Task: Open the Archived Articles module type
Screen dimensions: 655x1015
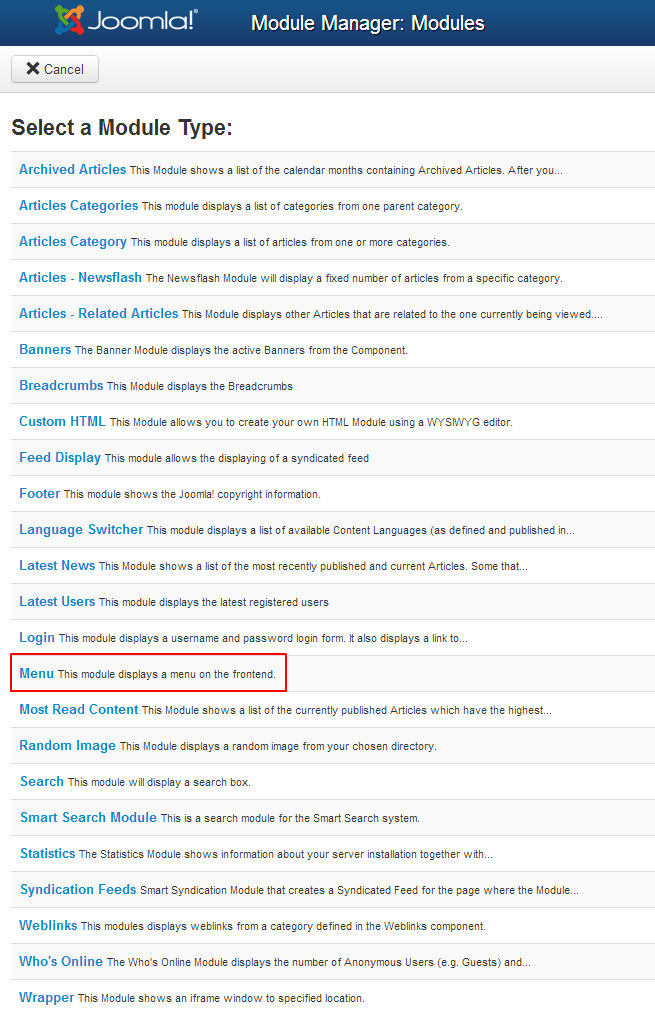Action: pos(72,170)
